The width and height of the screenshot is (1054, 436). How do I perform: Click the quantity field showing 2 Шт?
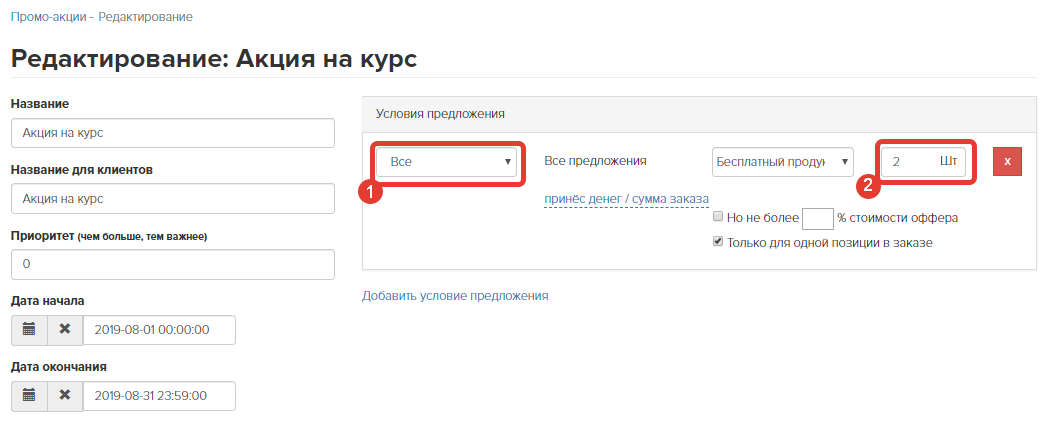924,162
